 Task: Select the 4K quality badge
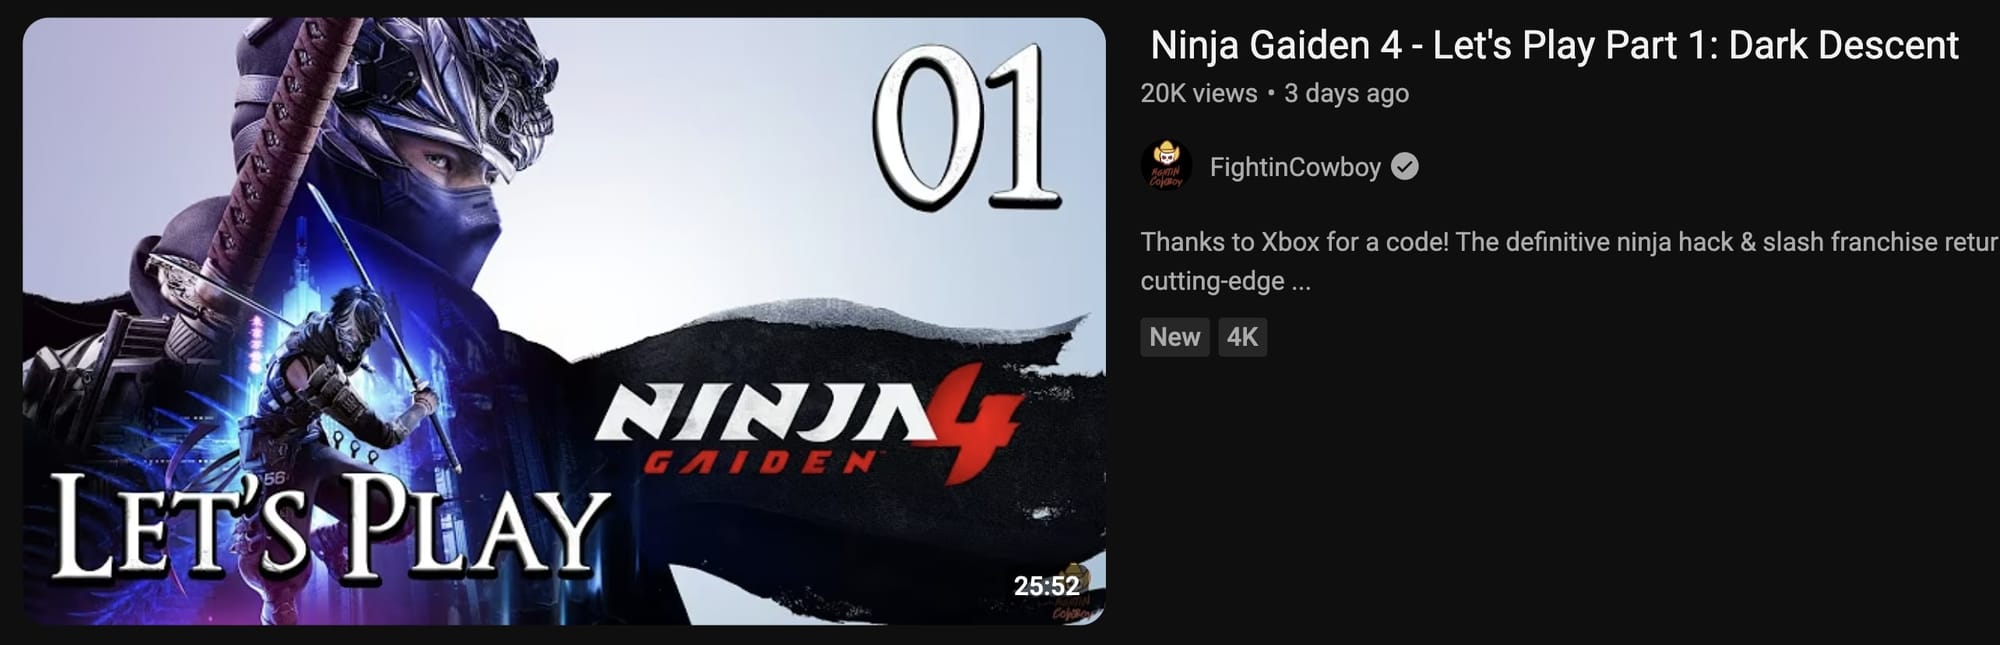[1242, 337]
